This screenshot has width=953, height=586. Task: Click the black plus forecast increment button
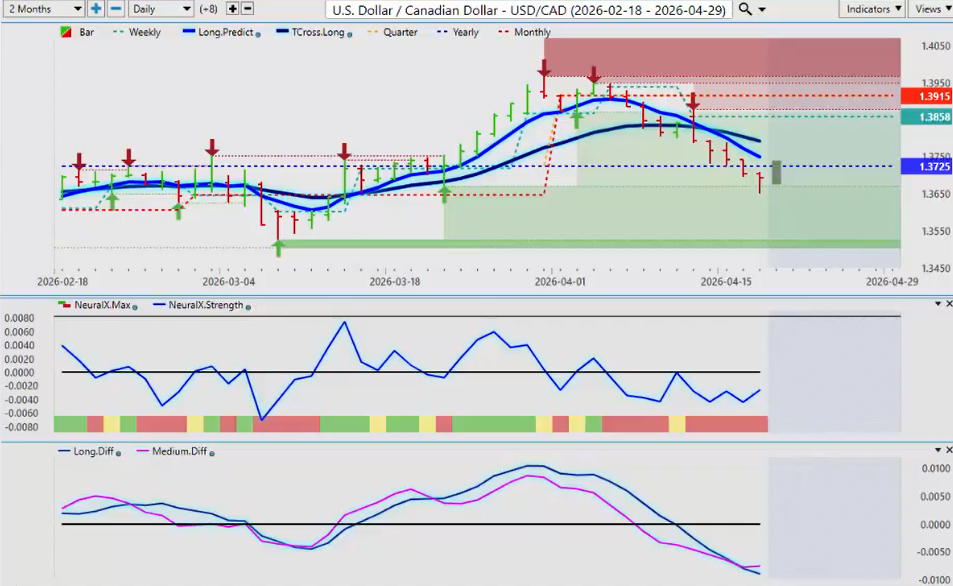[232, 9]
